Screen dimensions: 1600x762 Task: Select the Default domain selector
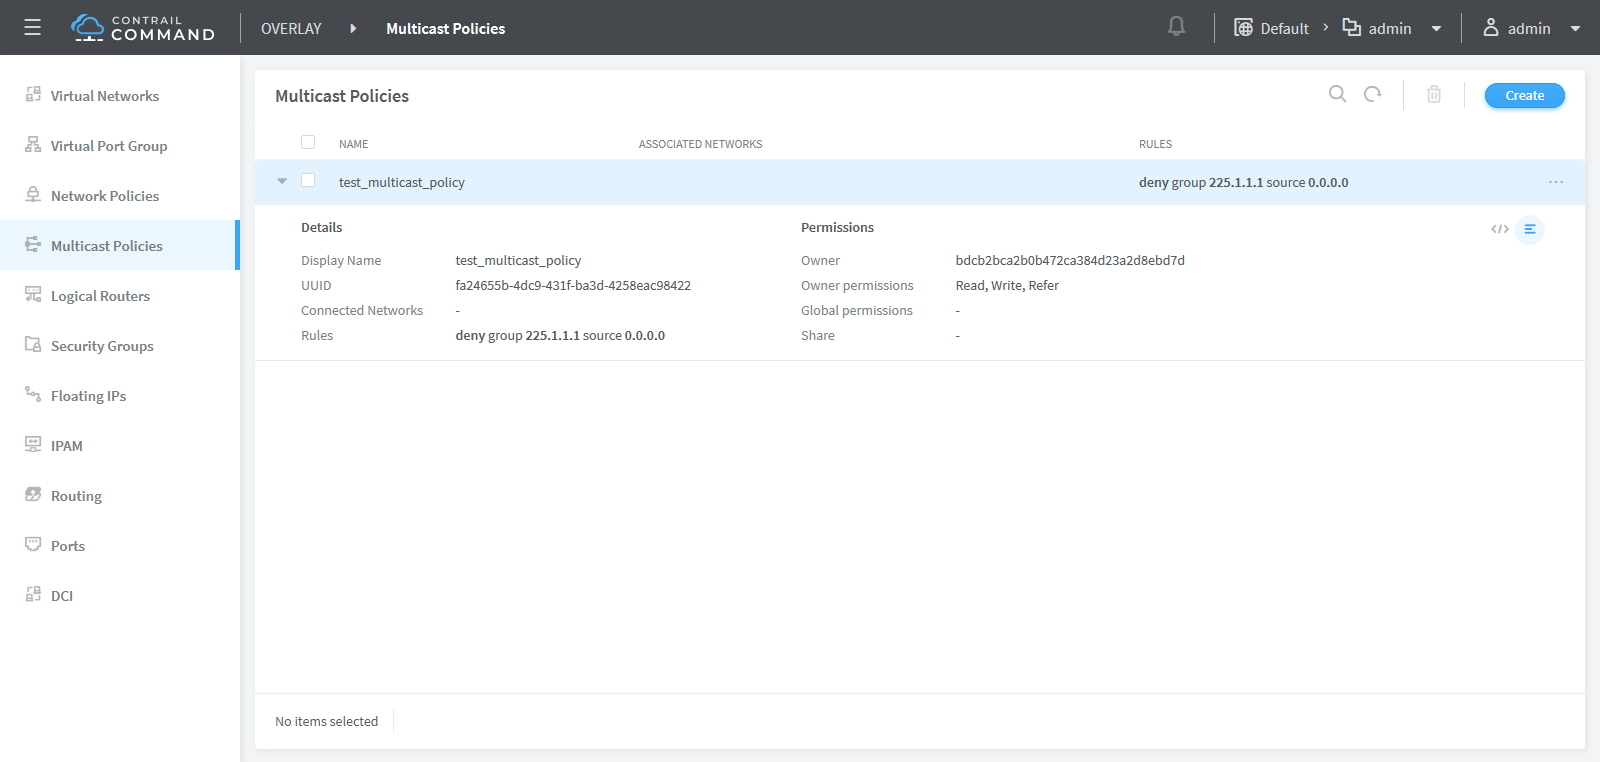[x=1272, y=28]
